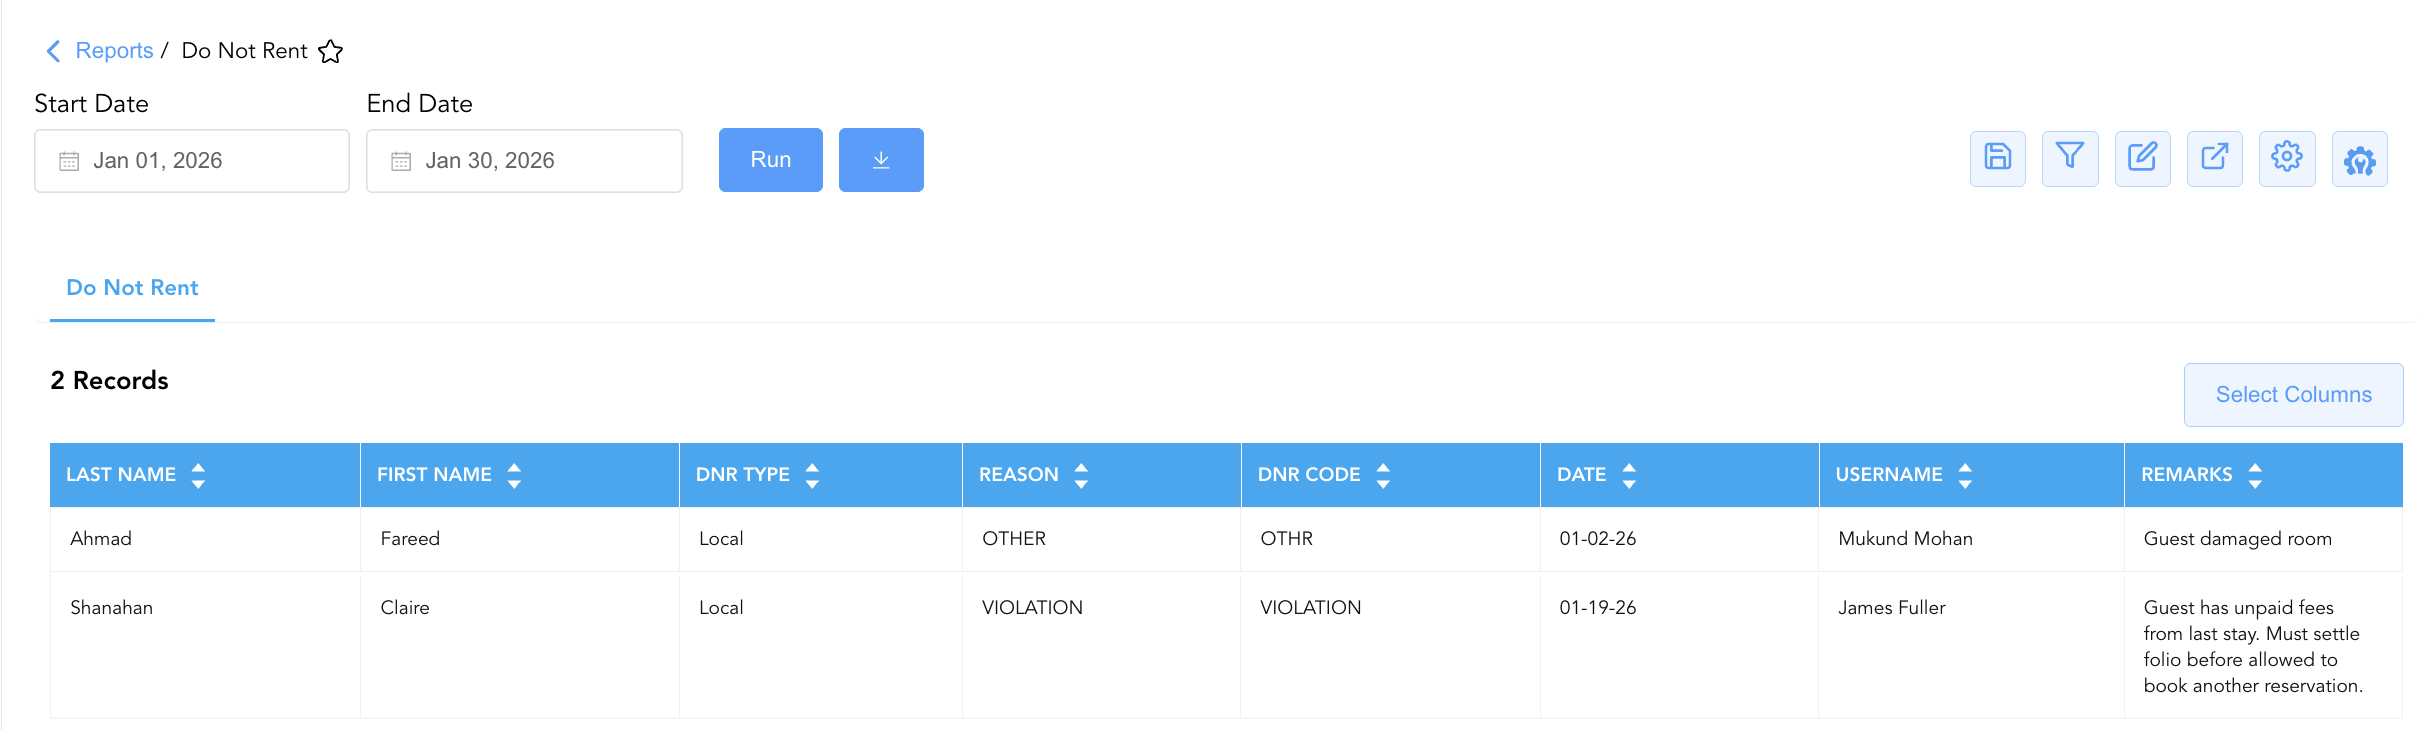This screenshot has height=730, width=2428.
Task: Open the filter funnel icon
Action: tap(2070, 158)
